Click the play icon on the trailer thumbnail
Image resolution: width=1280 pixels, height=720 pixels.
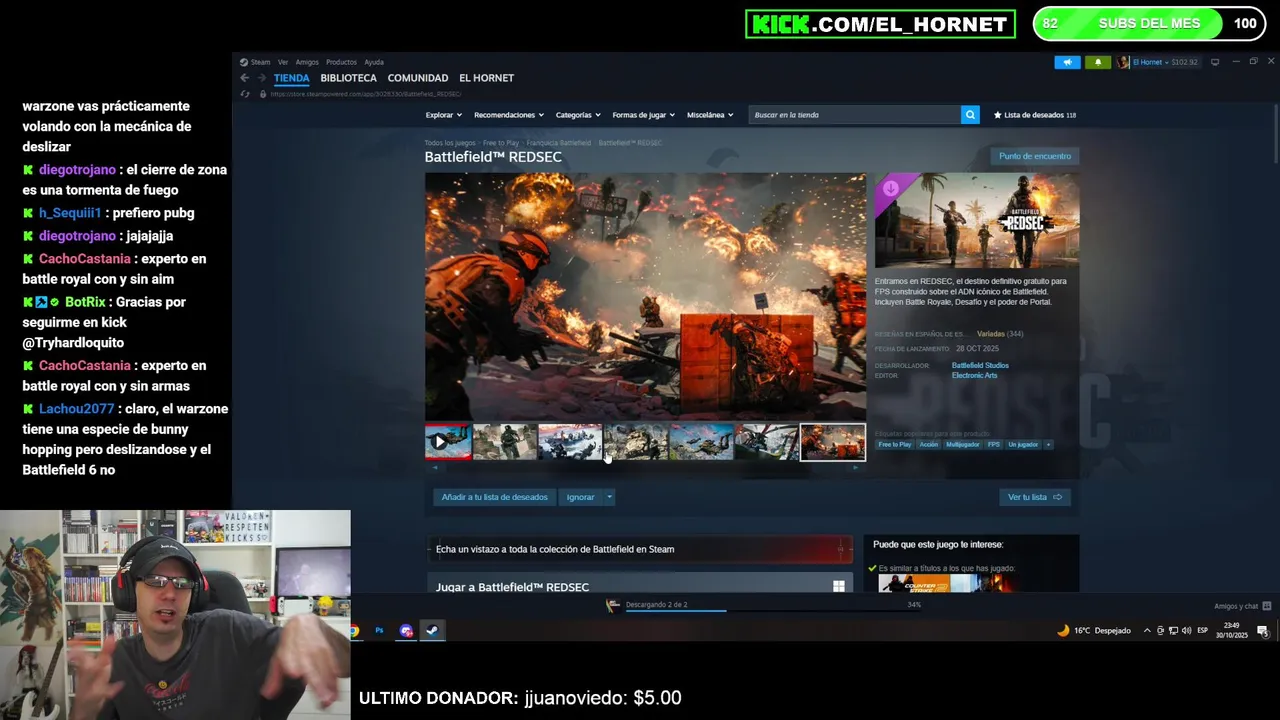tap(440, 442)
